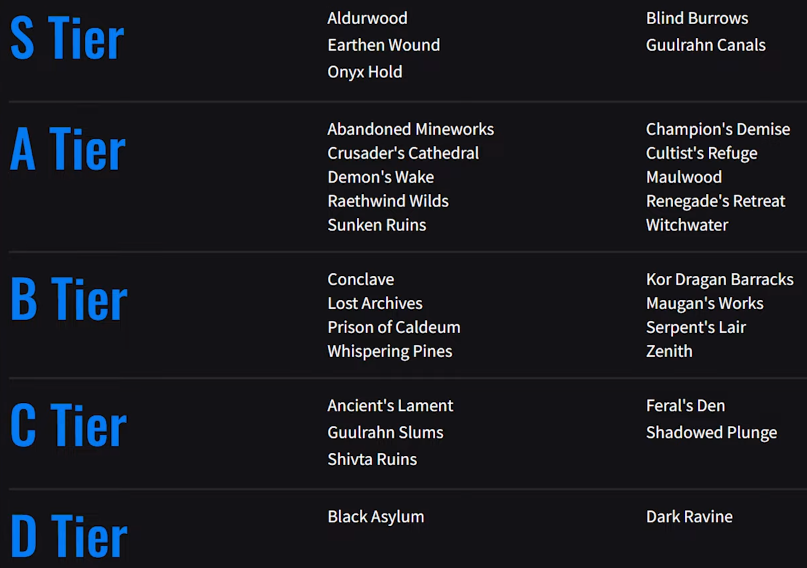
Task: Select the A Tier heading
Action: [67, 149]
